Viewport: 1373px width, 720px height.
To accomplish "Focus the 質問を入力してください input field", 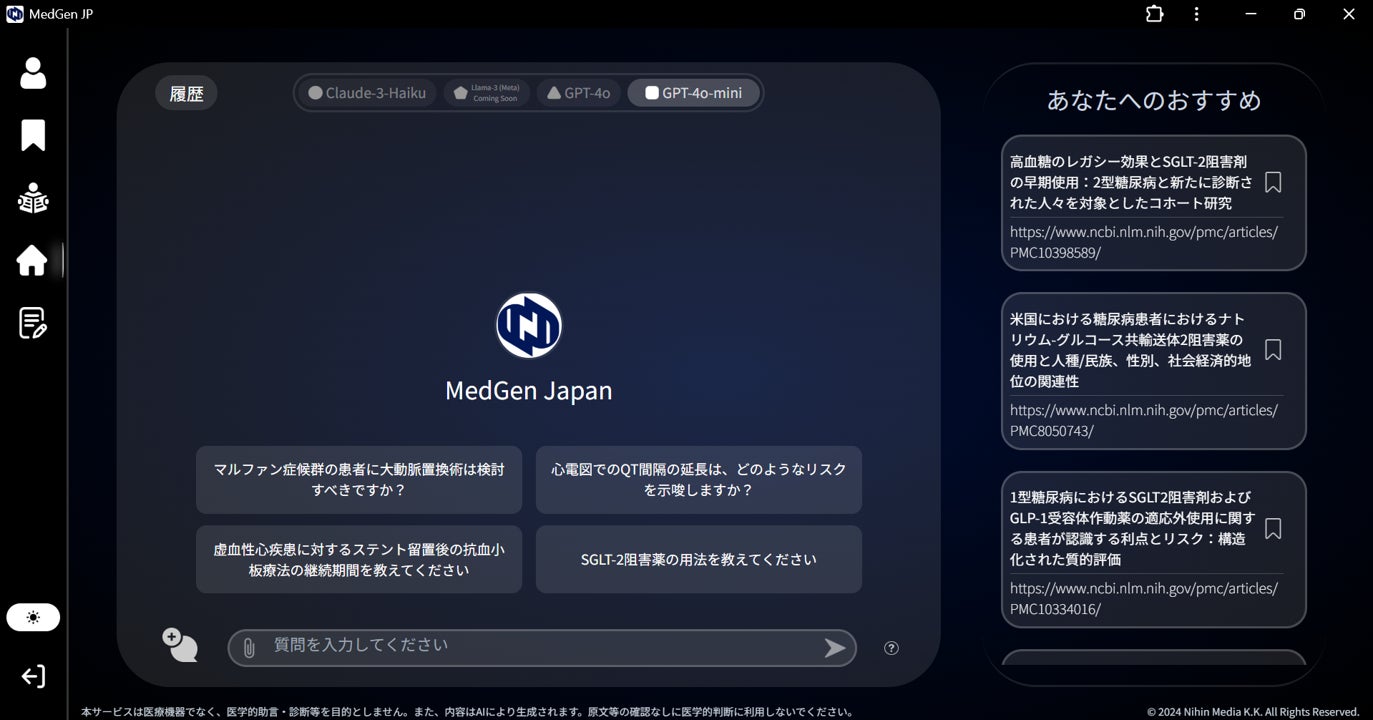I will point(541,648).
